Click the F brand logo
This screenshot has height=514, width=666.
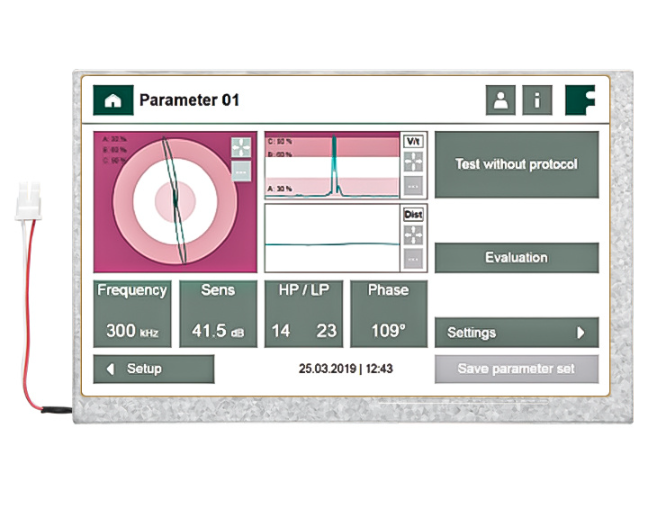click(581, 100)
